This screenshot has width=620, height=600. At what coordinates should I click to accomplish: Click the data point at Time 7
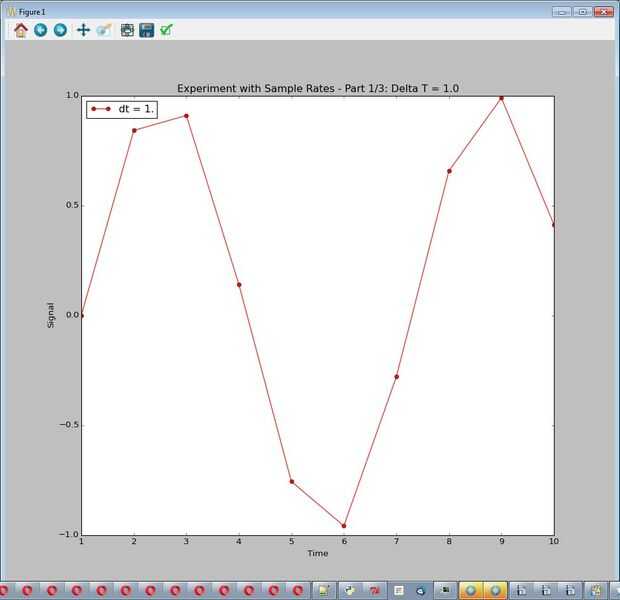pyautogui.click(x=397, y=377)
